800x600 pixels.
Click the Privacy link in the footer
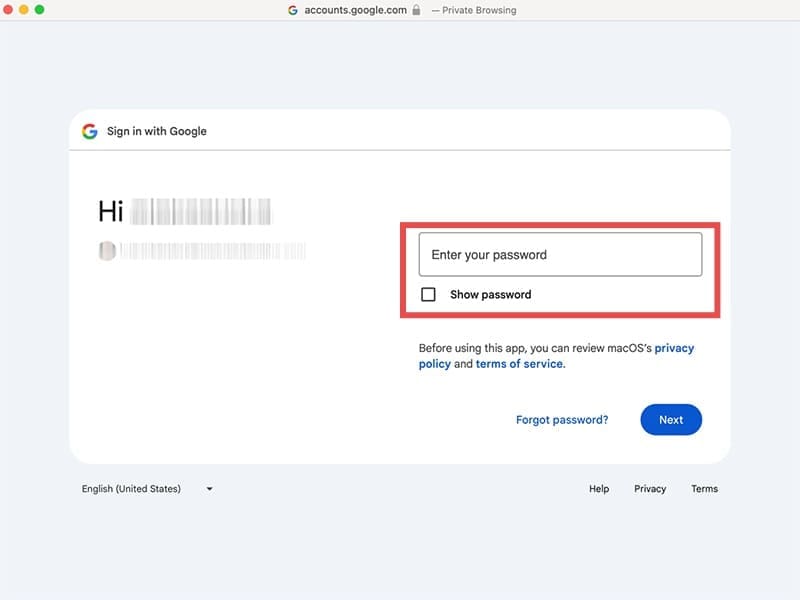[650, 489]
